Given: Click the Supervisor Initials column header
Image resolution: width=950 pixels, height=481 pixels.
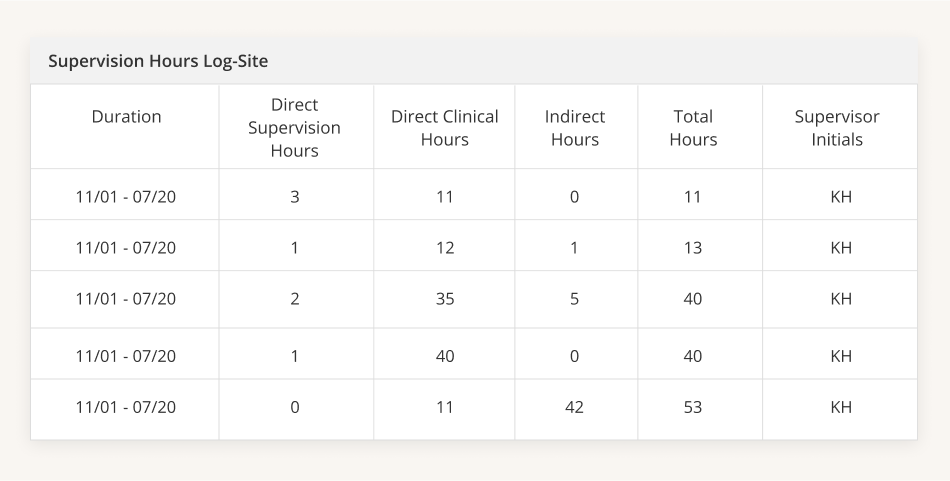Looking at the screenshot, I should click(837, 128).
